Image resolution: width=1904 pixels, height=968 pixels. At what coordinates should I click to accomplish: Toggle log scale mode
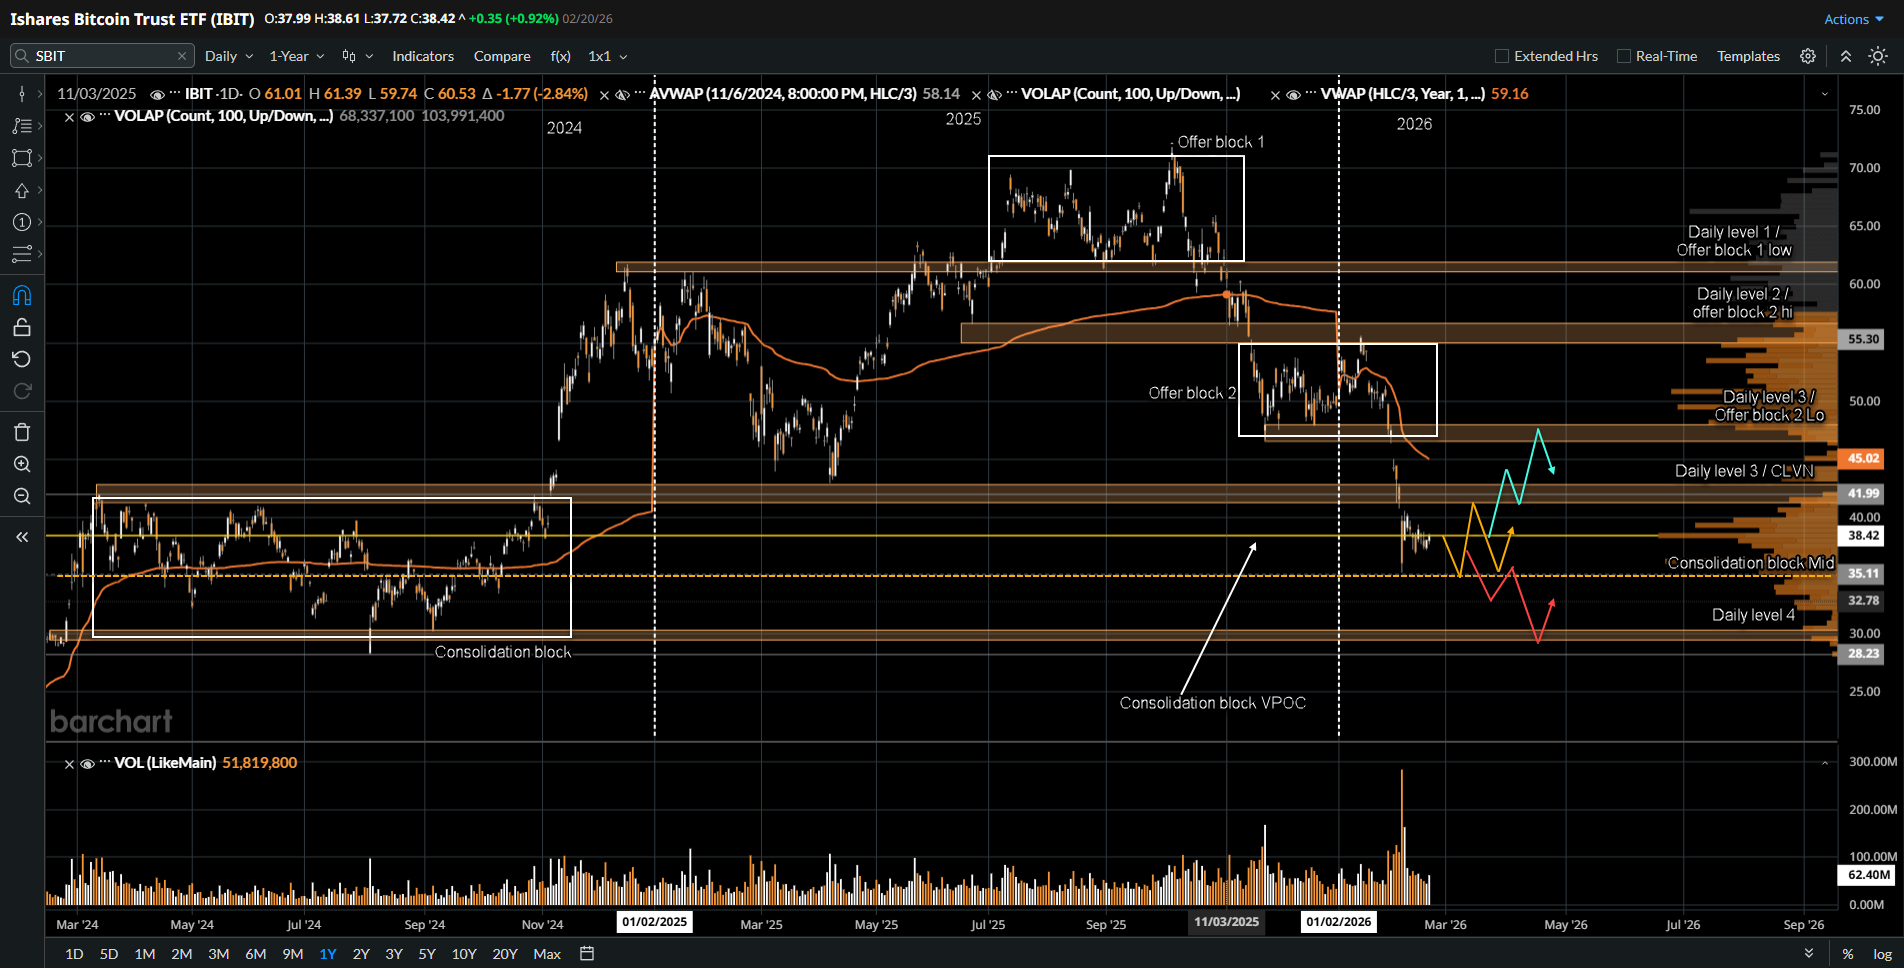(1882, 954)
